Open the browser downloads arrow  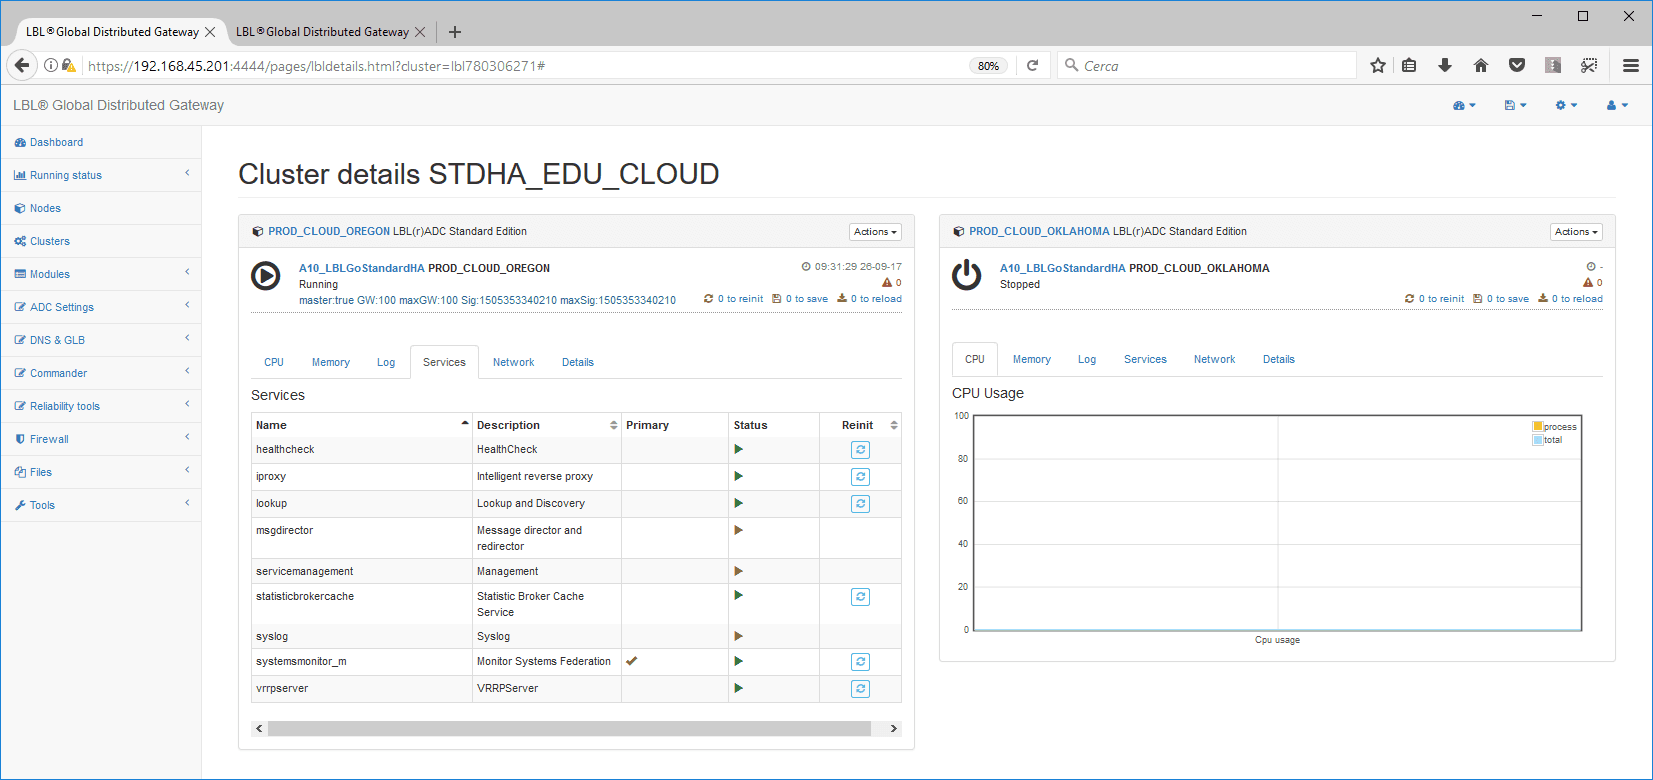click(x=1445, y=65)
